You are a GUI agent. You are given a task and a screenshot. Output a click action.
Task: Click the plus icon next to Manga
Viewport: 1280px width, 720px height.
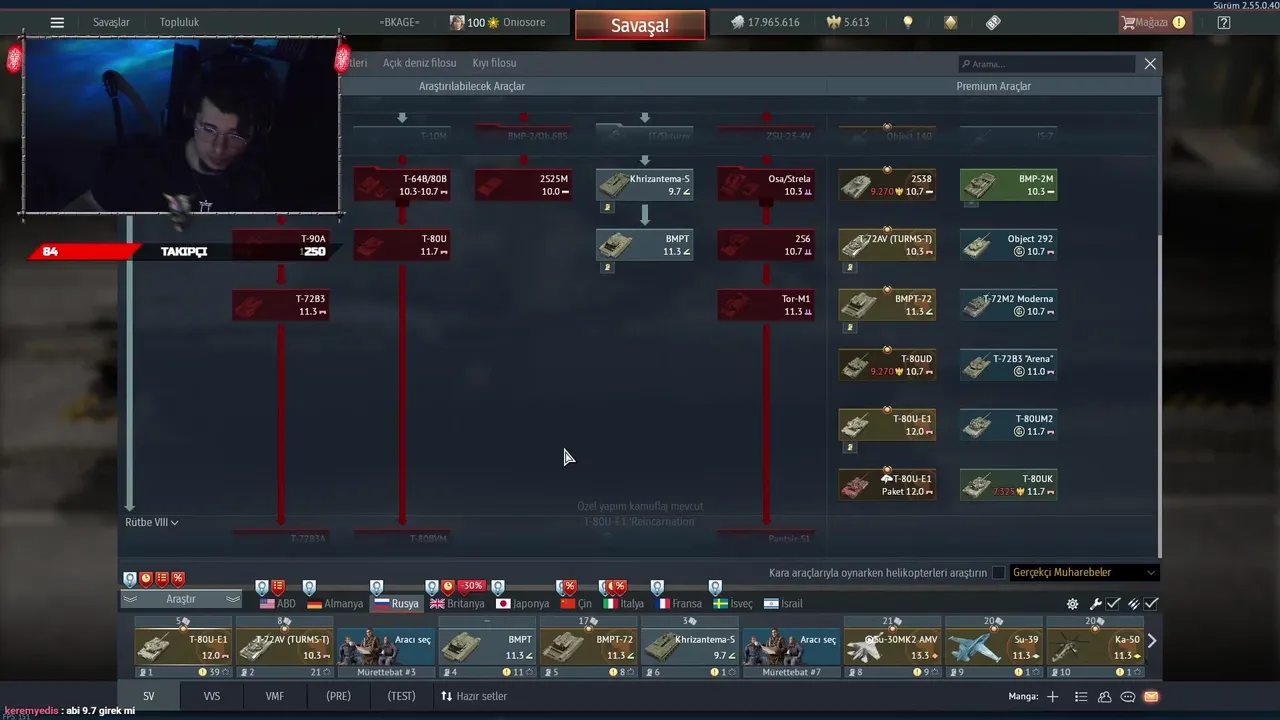point(1052,696)
